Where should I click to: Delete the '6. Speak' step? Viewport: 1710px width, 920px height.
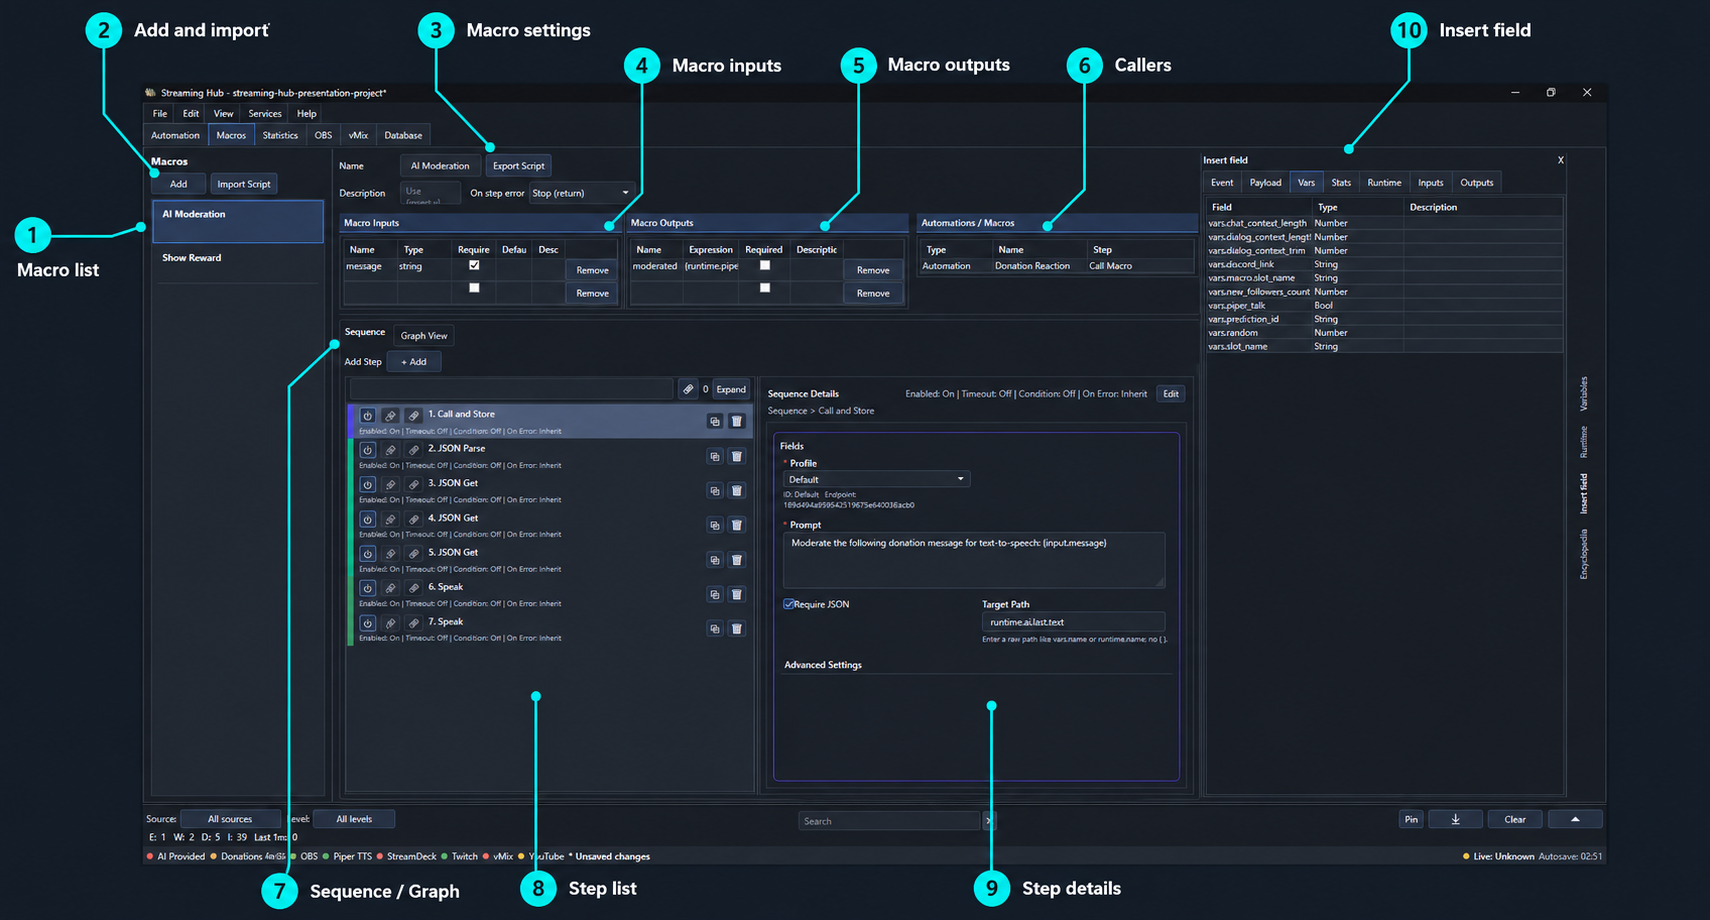pyautogui.click(x=737, y=594)
